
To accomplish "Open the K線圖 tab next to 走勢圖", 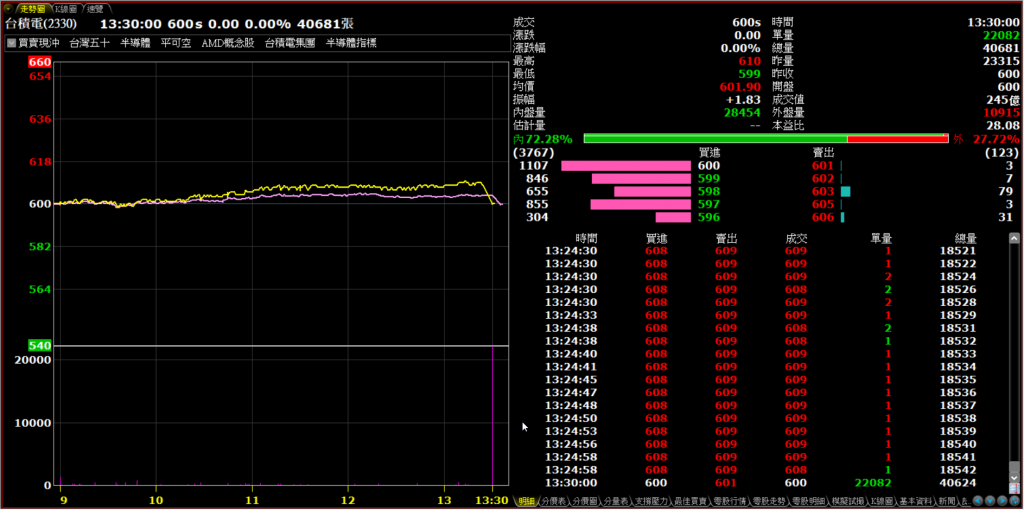I will pos(65,9).
